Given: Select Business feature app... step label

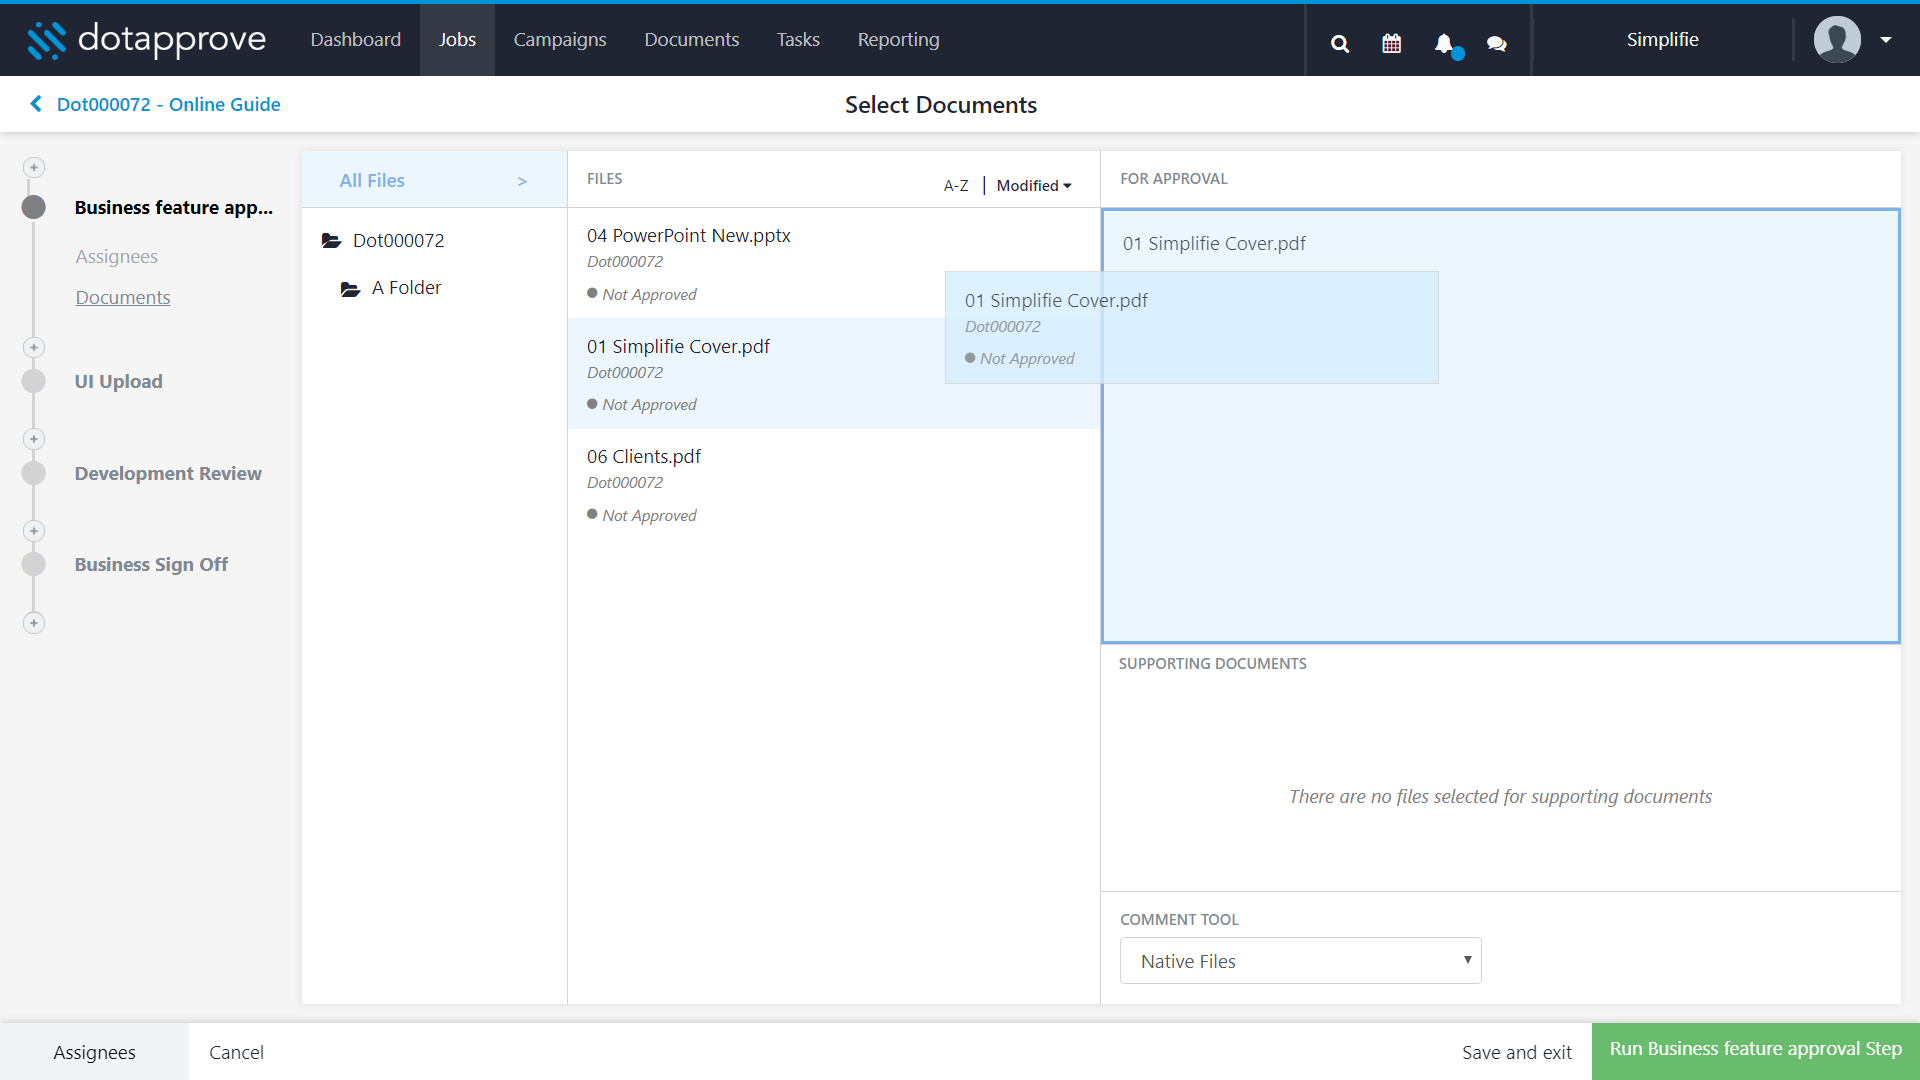Looking at the screenshot, I should click(174, 208).
